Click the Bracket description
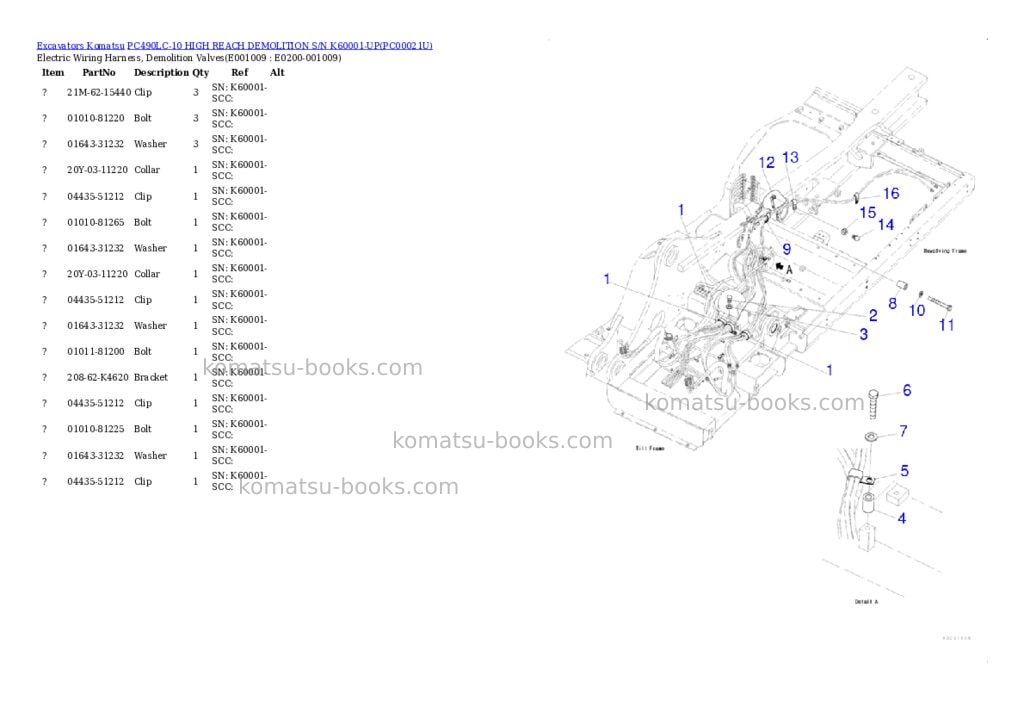The width and height of the screenshot is (1024, 725). 151,378
